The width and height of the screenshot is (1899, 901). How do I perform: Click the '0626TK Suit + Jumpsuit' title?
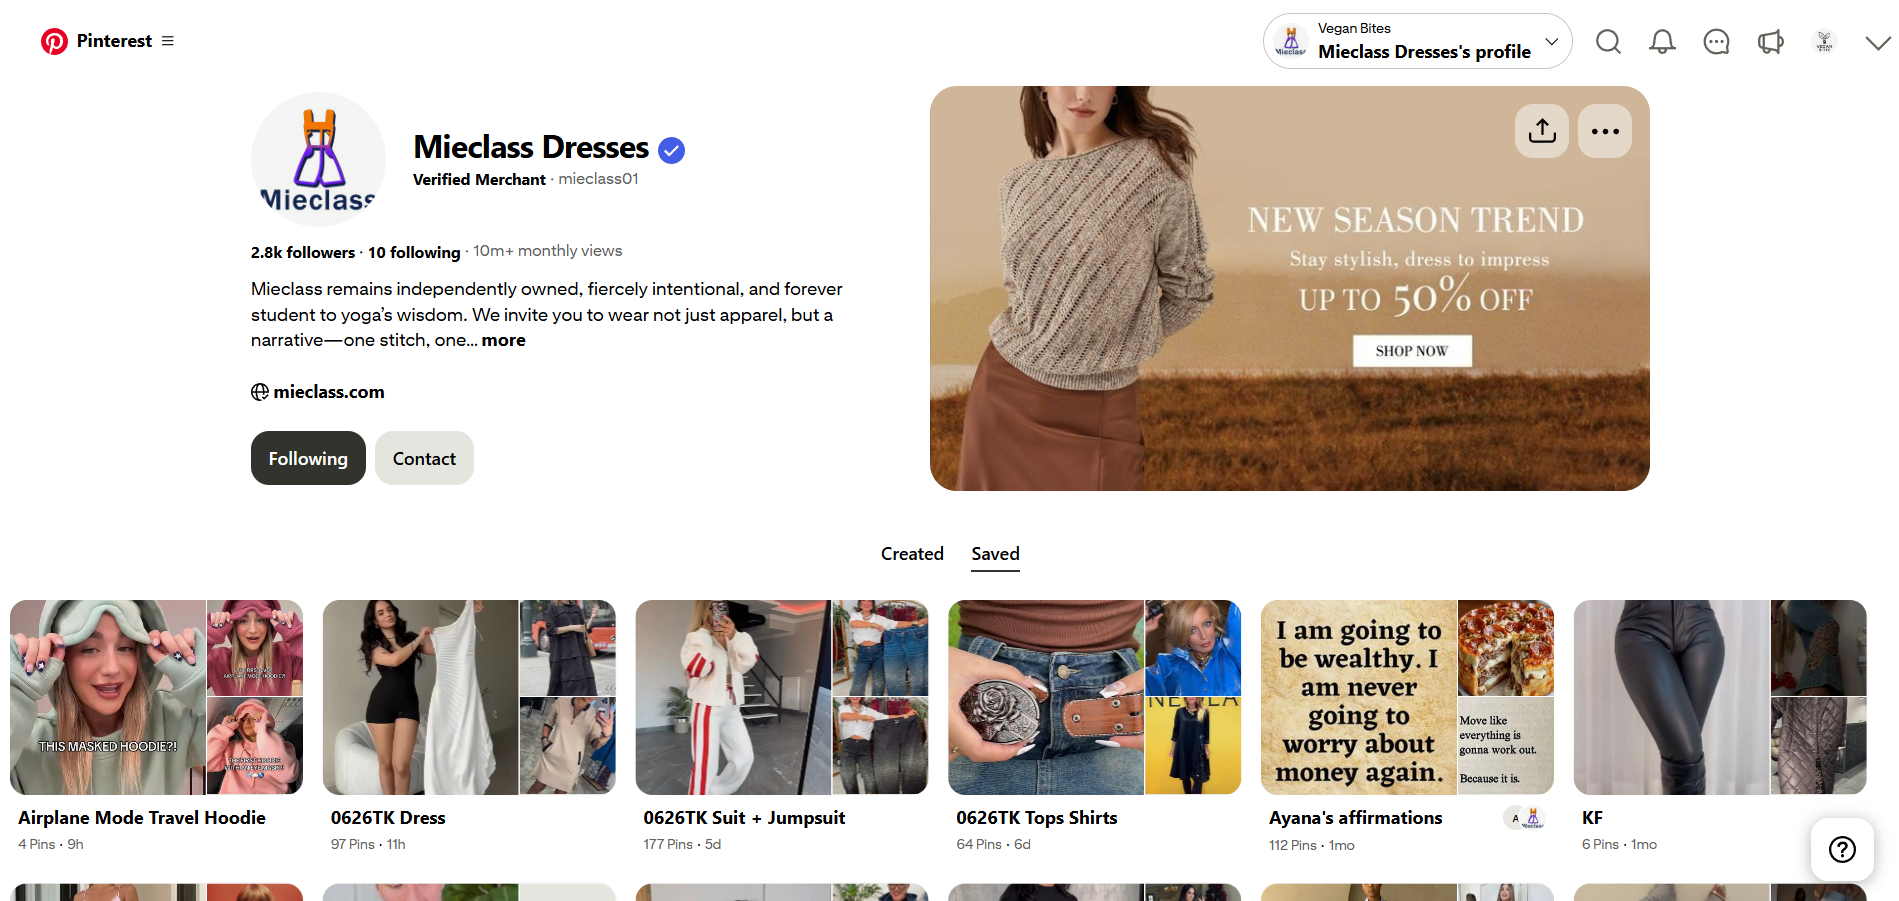click(x=744, y=818)
